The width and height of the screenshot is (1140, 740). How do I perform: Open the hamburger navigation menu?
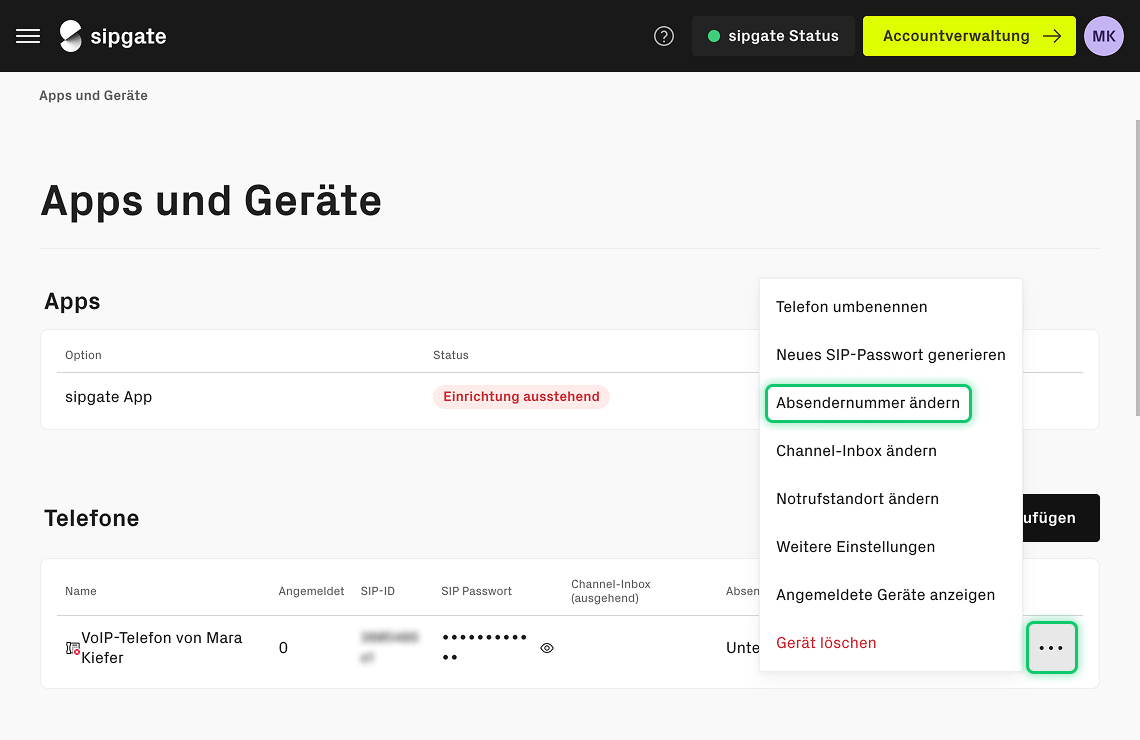[x=28, y=36]
